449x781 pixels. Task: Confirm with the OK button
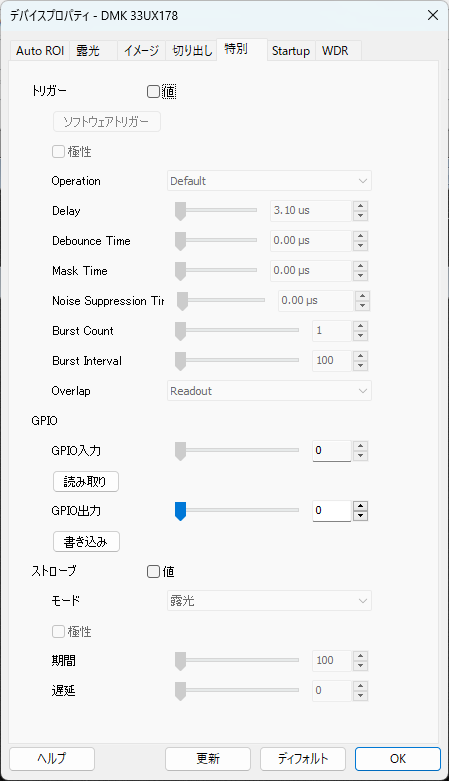[398, 759]
